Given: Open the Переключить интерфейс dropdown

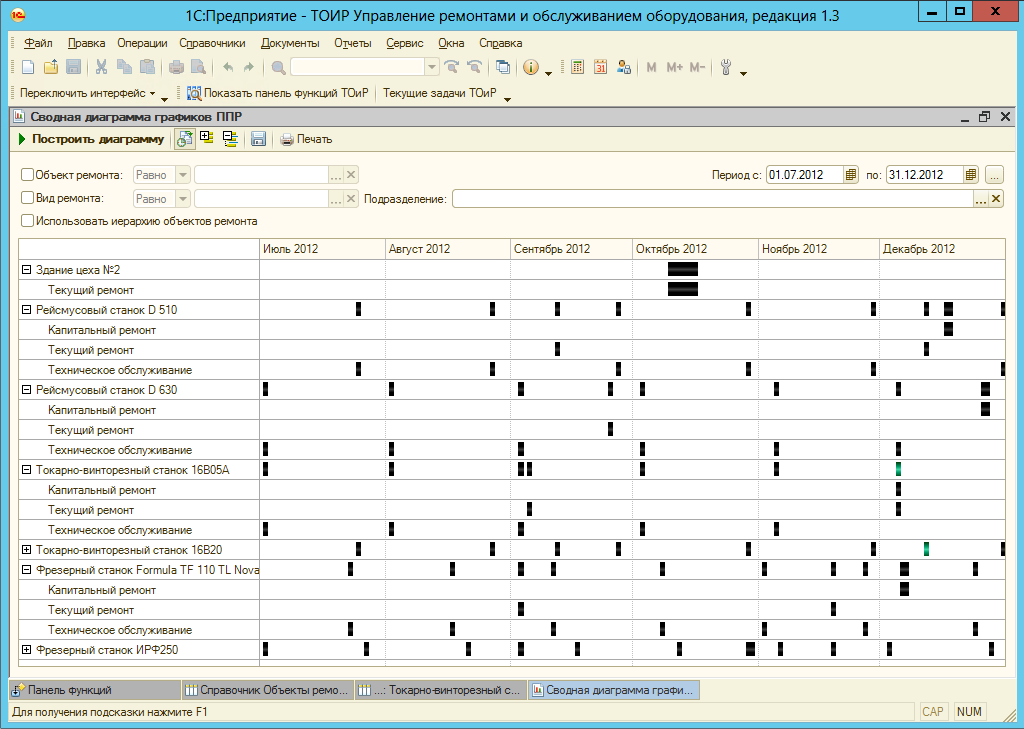Looking at the screenshot, I should (x=88, y=94).
